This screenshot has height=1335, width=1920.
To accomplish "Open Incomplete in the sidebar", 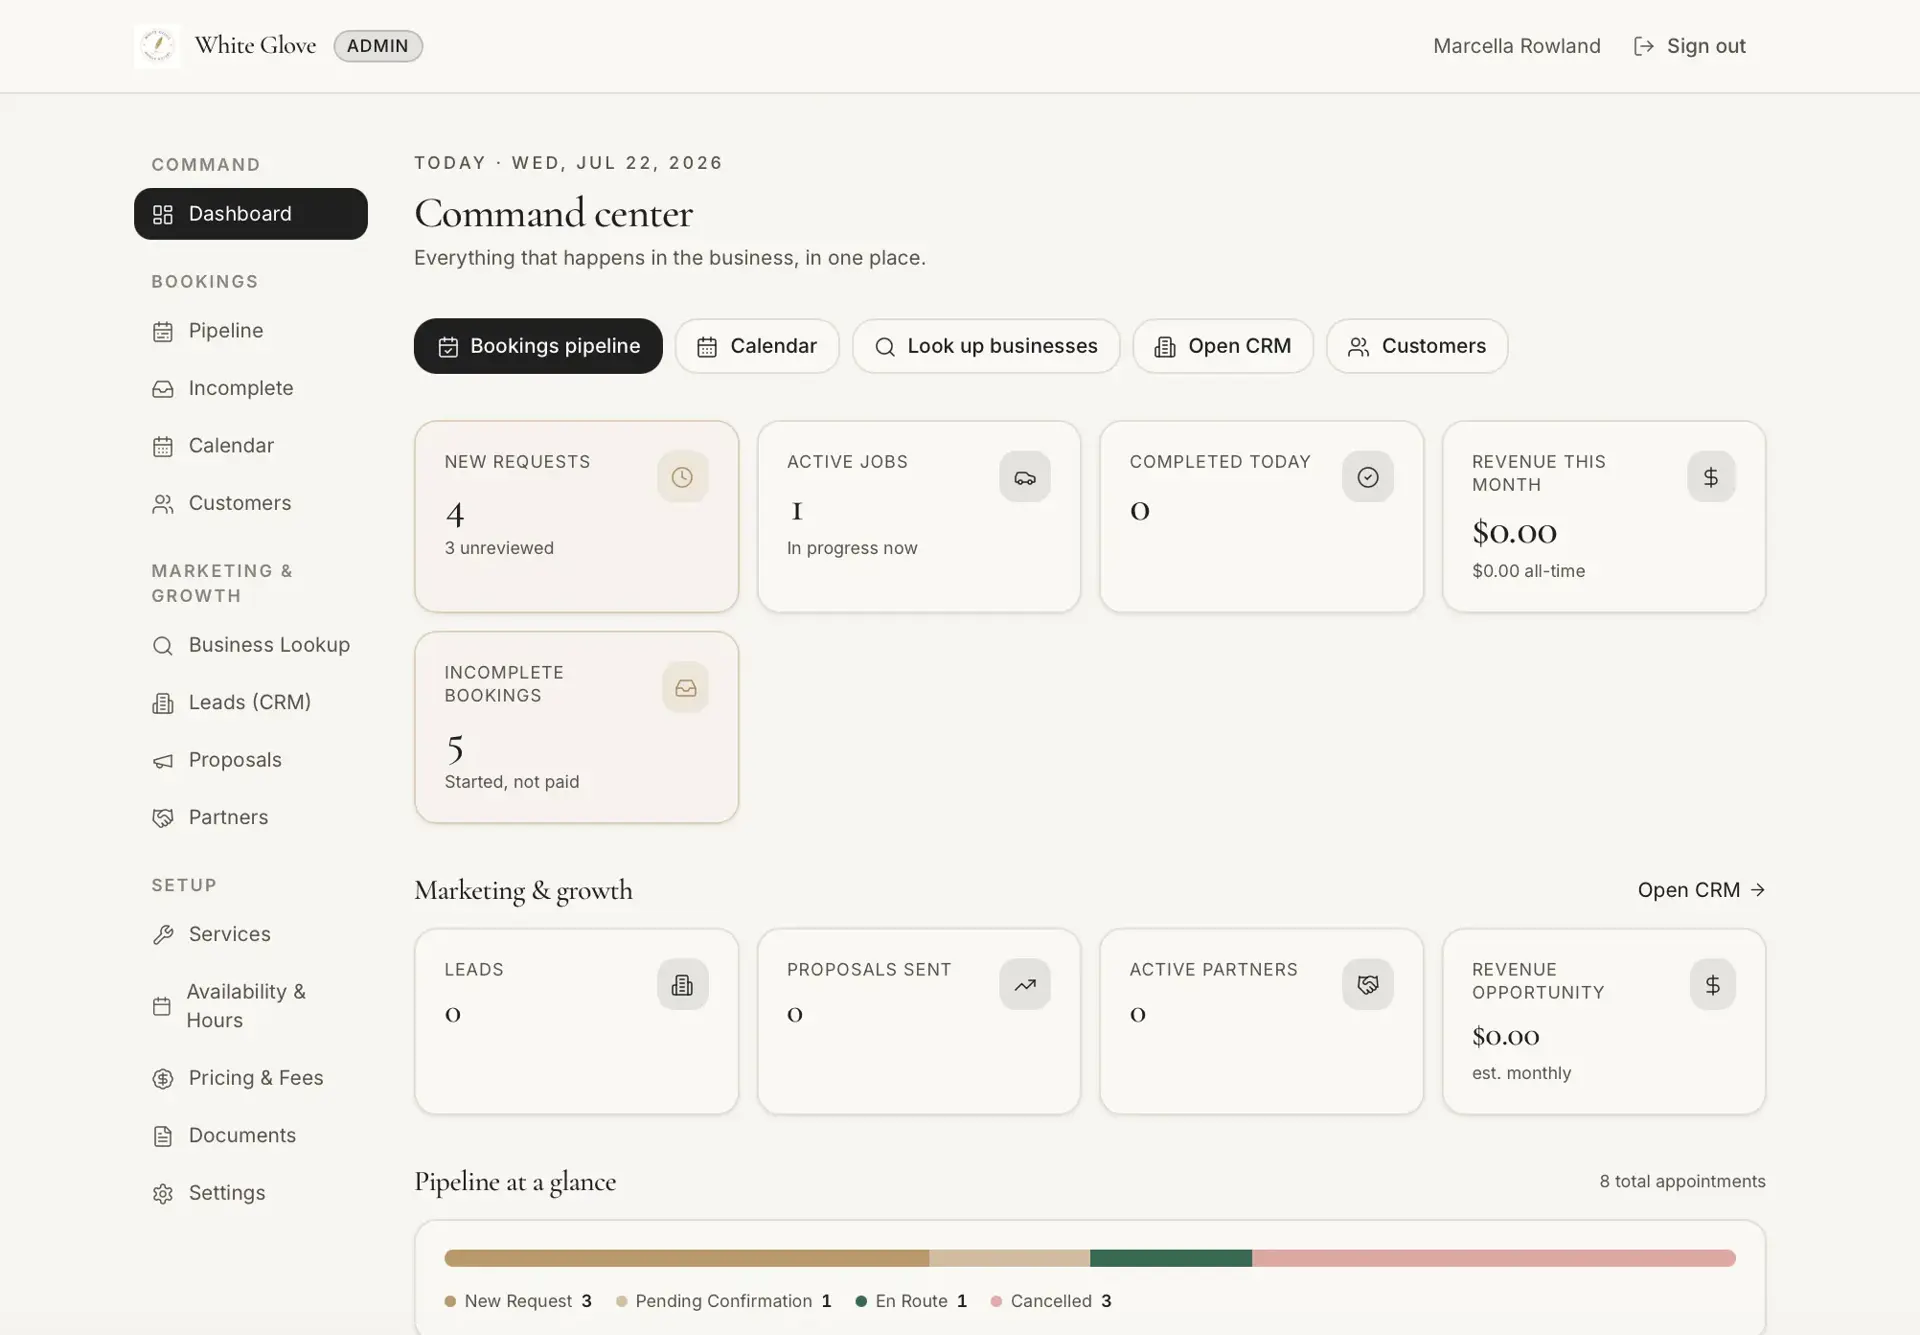I will click(251, 388).
